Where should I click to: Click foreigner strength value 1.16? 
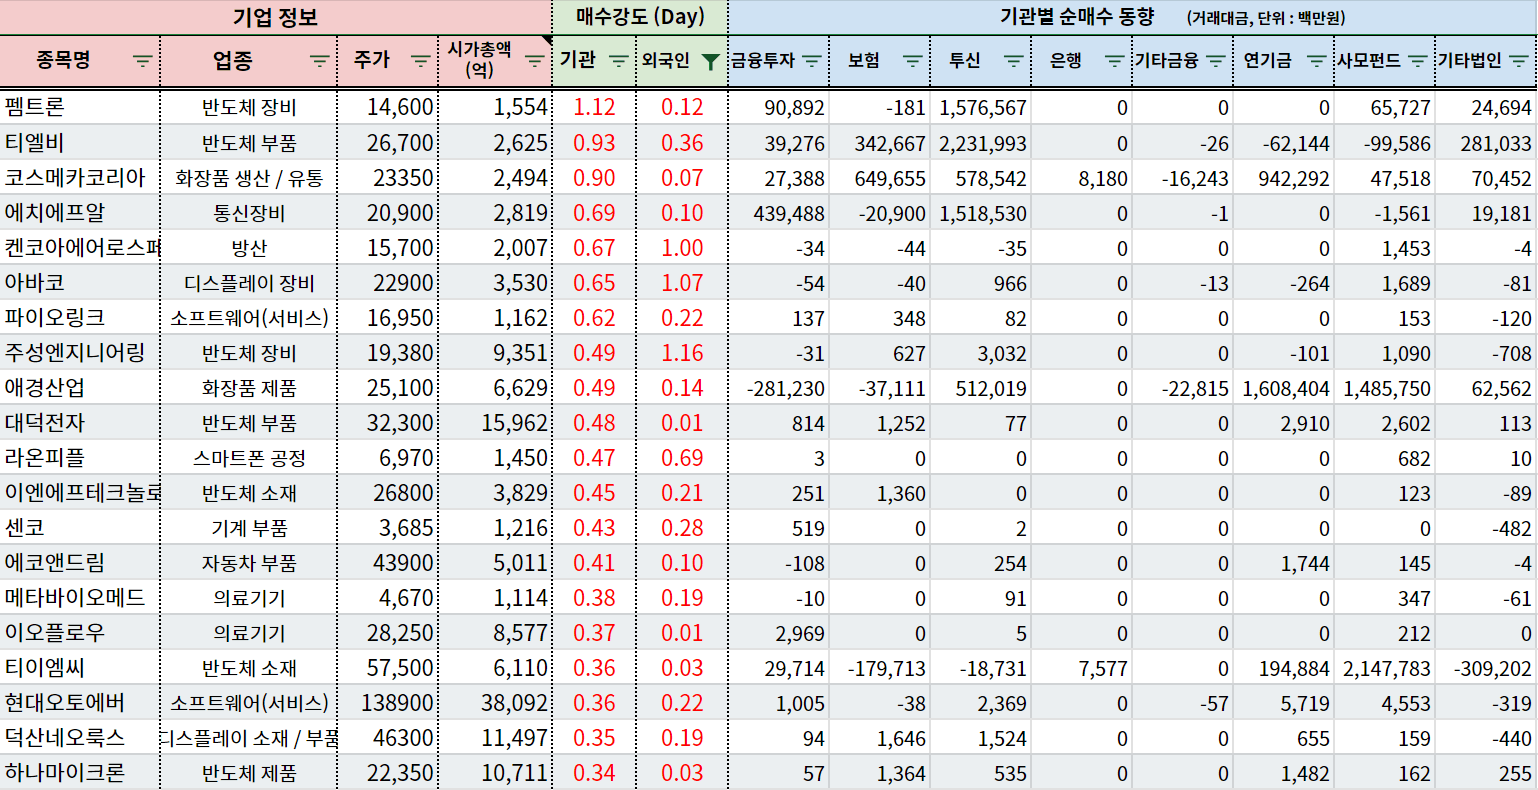click(682, 353)
